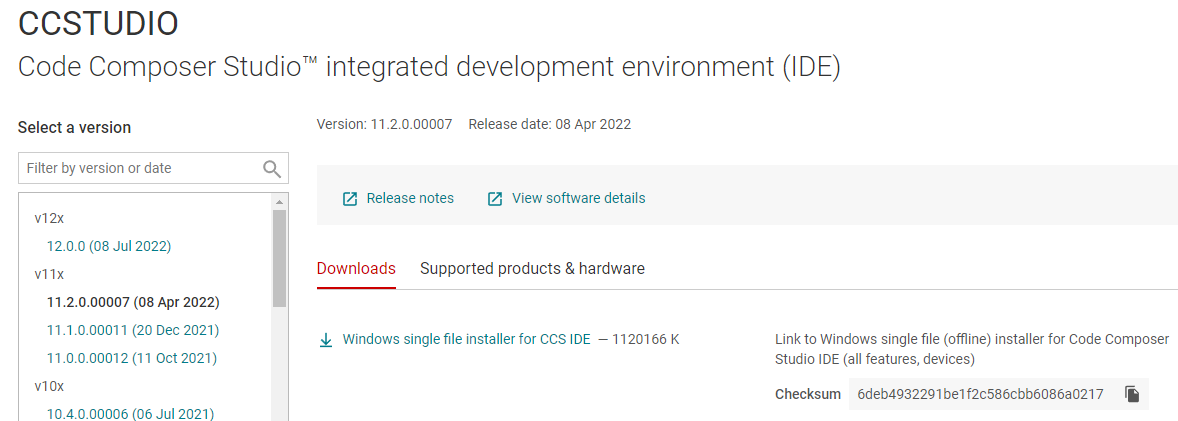Click the v11x group heading
The width and height of the screenshot is (1178, 421).
pyautogui.click(x=50, y=274)
